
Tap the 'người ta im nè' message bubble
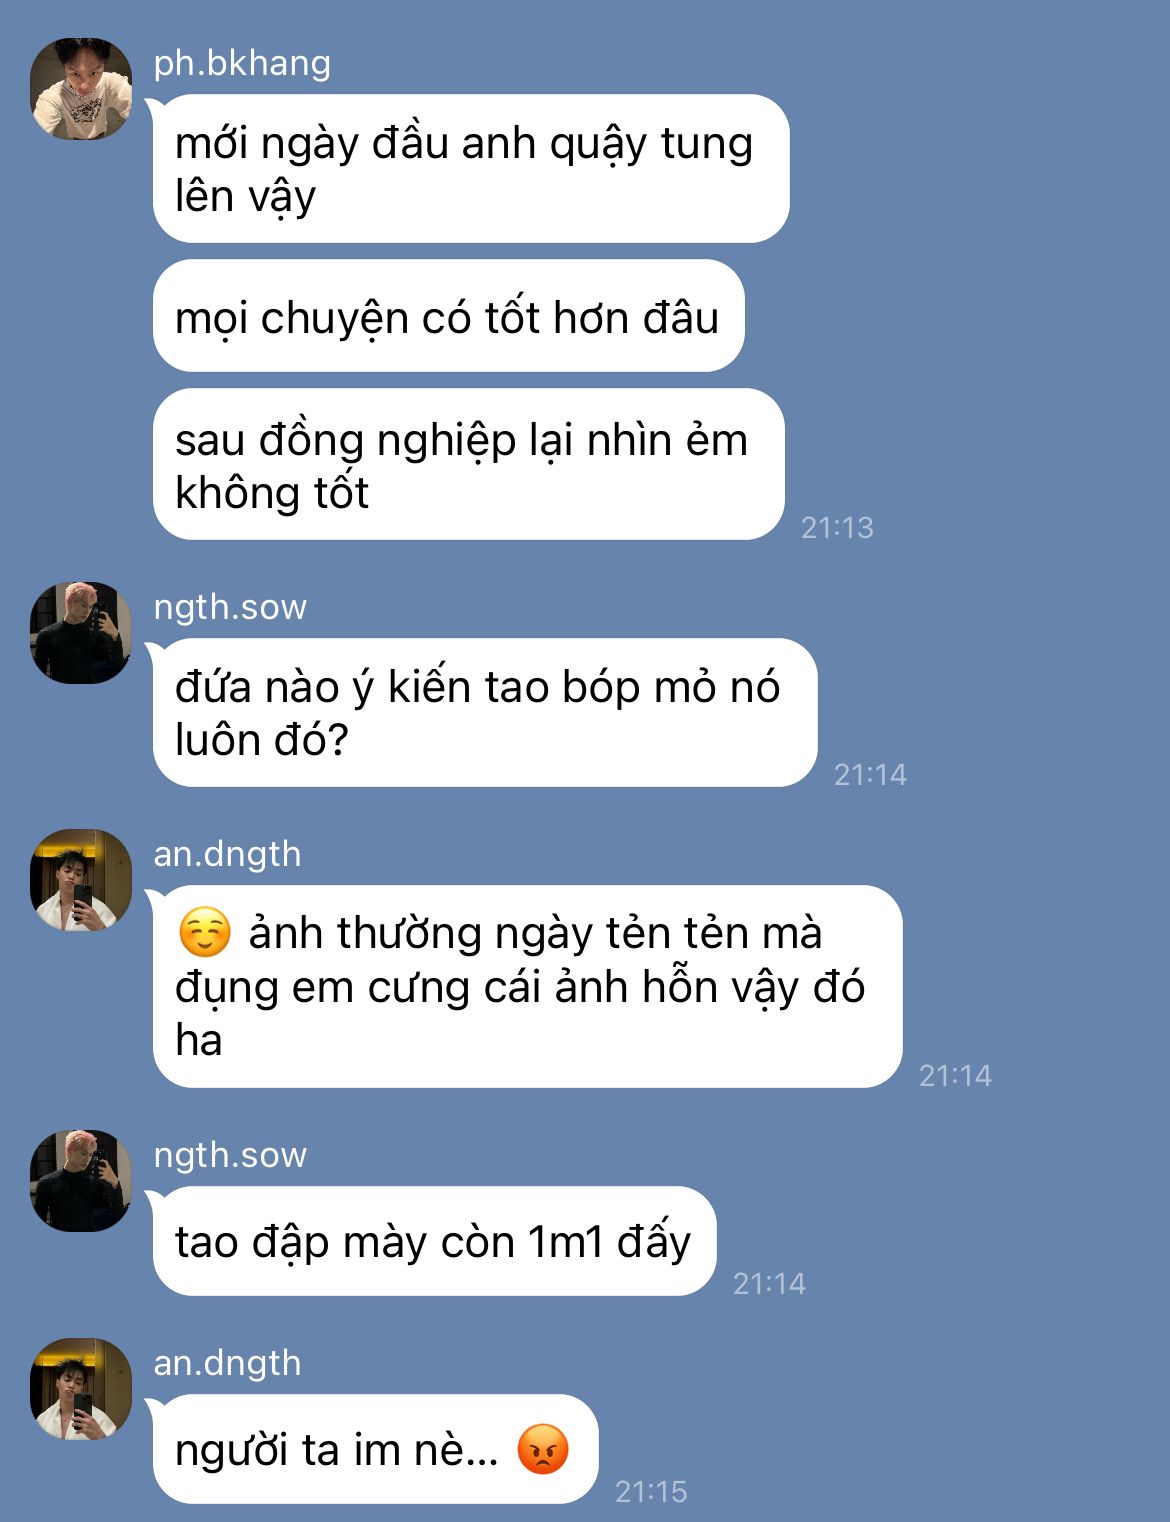(x=376, y=1449)
